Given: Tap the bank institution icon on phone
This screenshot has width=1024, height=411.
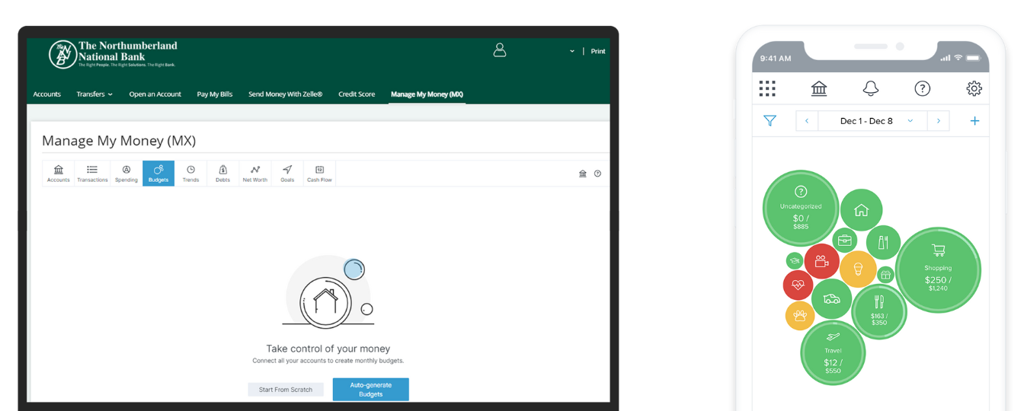Looking at the screenshot, I should coord(819,88).
